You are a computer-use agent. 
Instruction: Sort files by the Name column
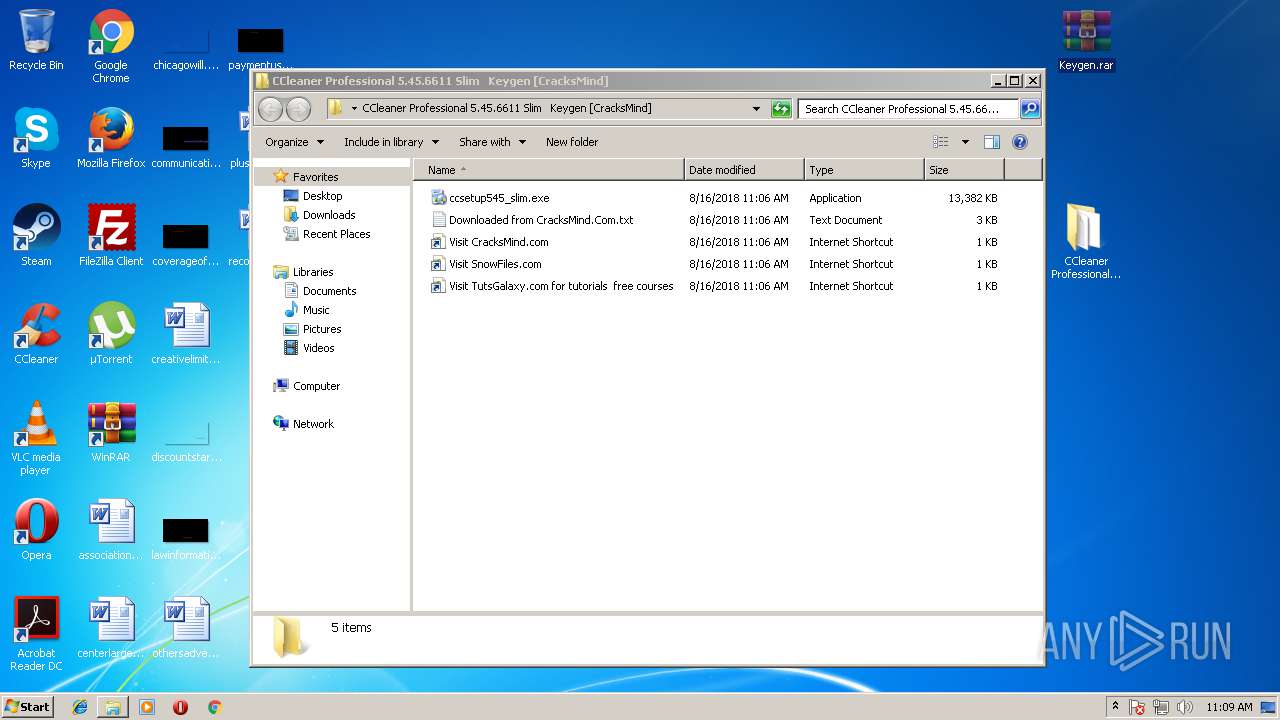(548, 170)
